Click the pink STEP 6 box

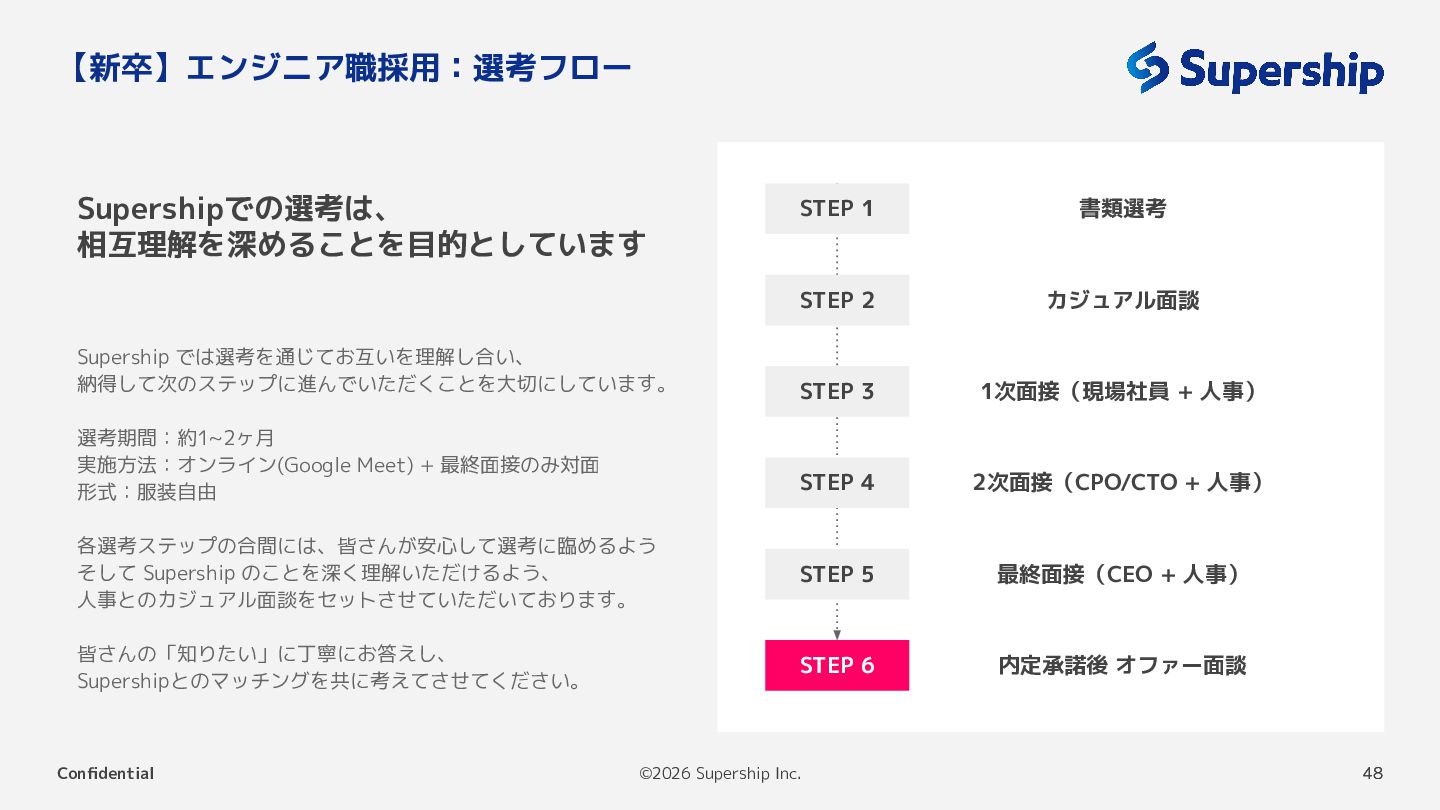coord(837,665)
